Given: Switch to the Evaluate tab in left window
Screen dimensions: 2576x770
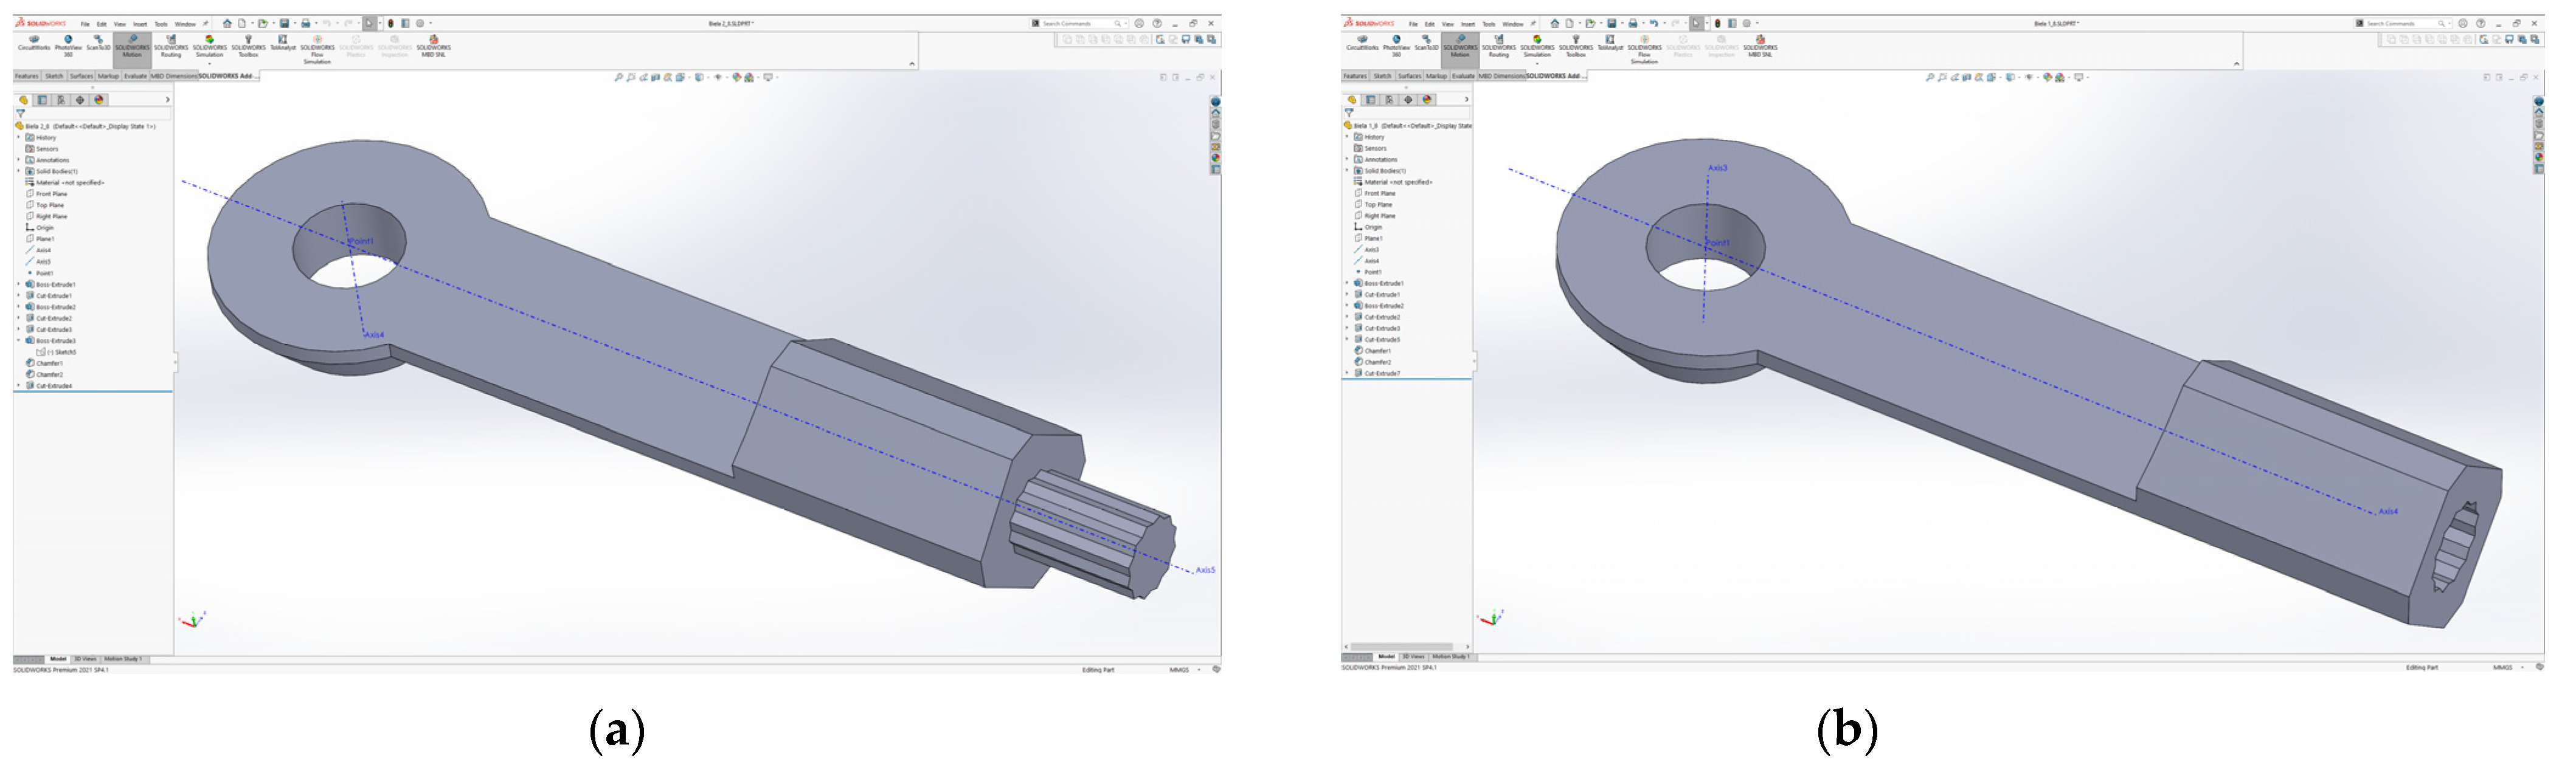Looking at the screenshot, I should [x=135, y=76].
